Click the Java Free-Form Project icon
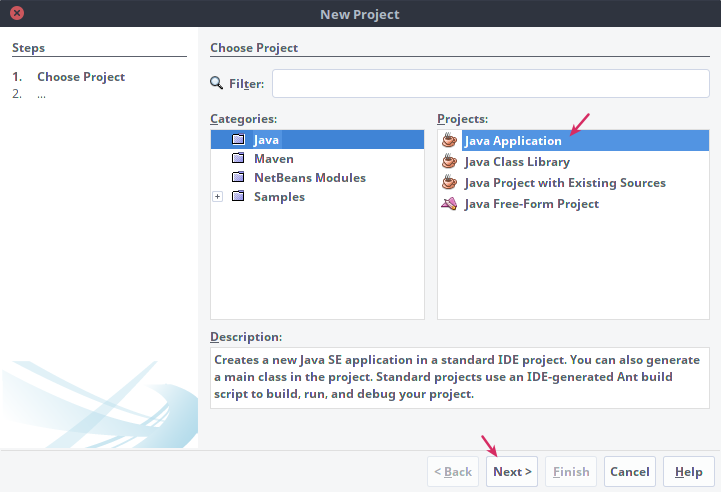The image size is (721, 492). click(x=449, y=203)
